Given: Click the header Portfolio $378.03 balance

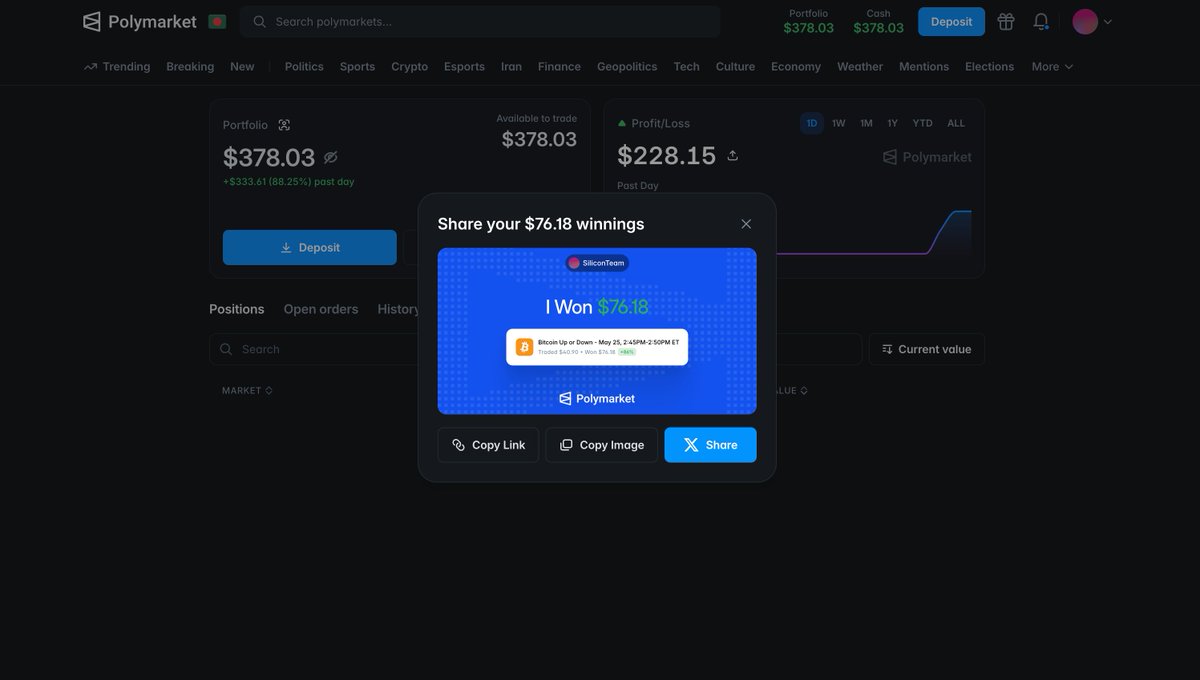Looking at the screenshot, I should pyautogui.click(x=808, y=21).
